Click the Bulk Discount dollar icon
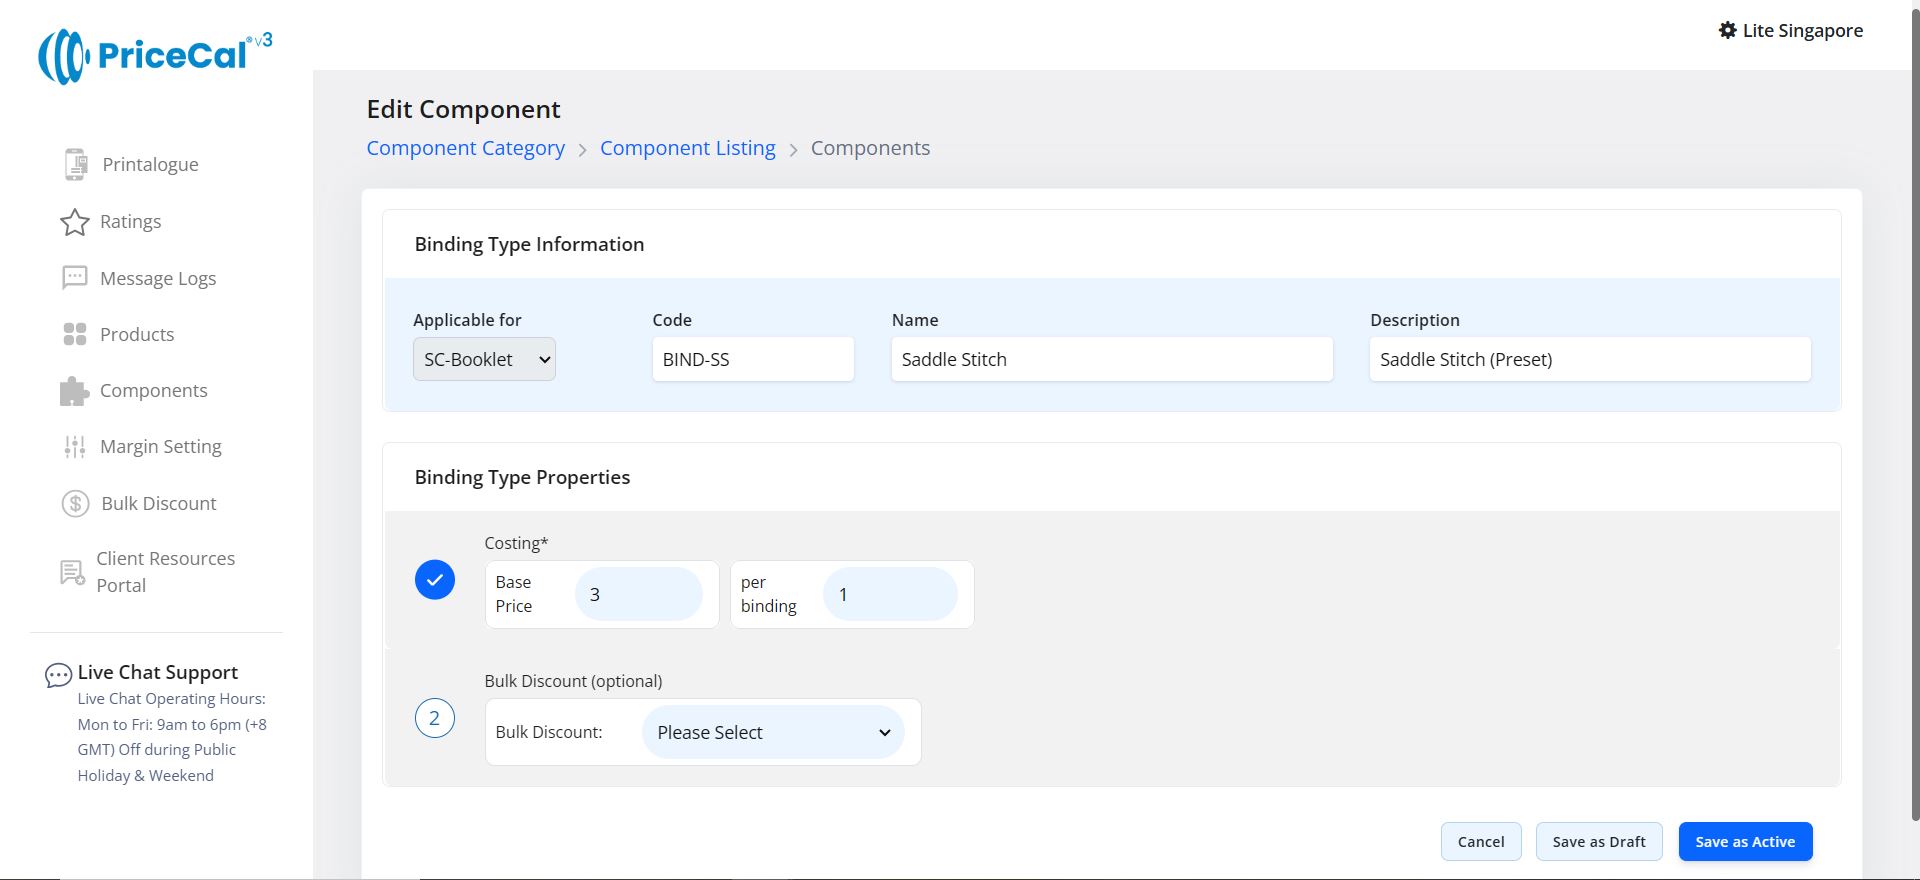The image size is (1920, 880). 76,503
